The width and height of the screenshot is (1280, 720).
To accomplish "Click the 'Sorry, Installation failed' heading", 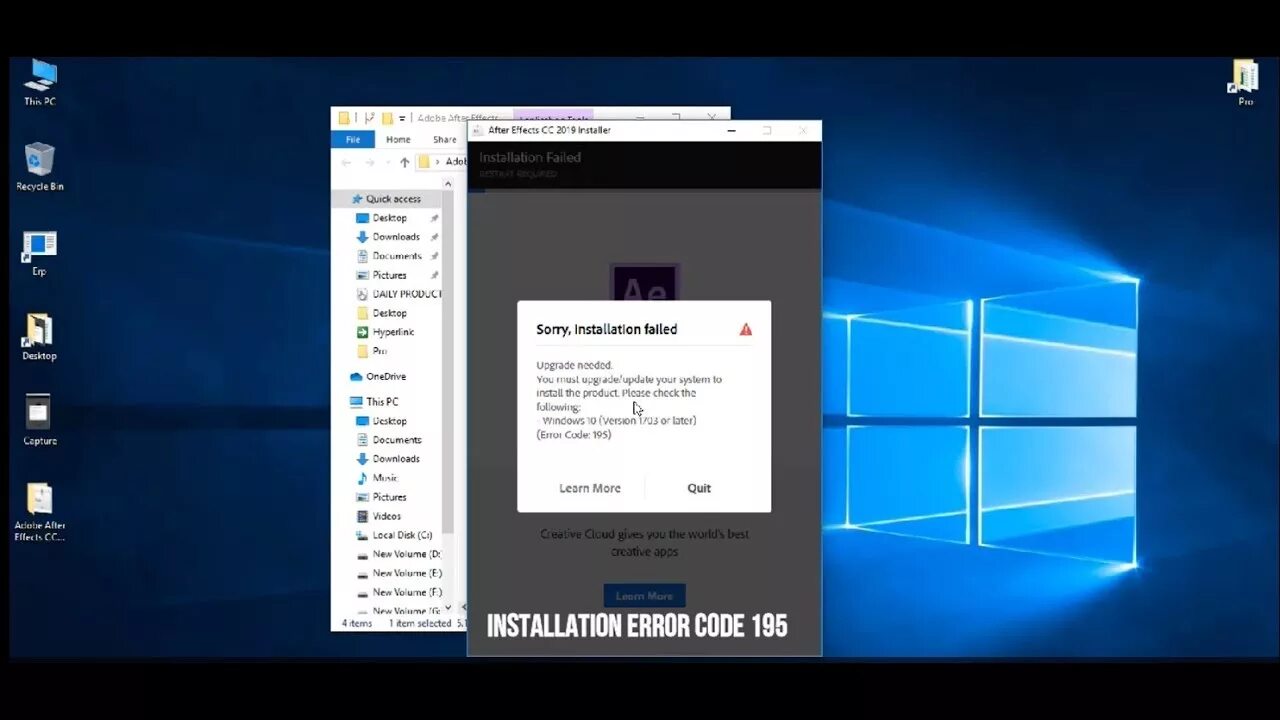I will tap(606, 329).
